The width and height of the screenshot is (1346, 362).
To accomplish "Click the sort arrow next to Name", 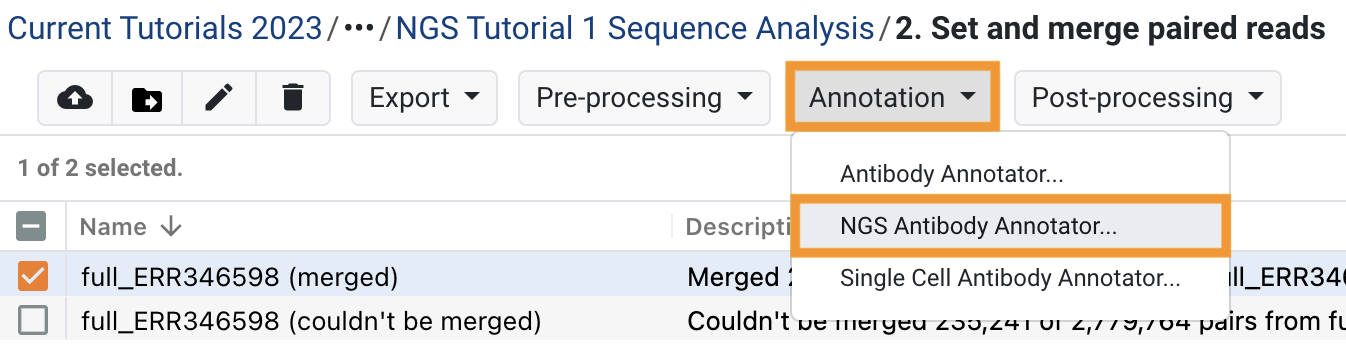I will tap(170, 227).
